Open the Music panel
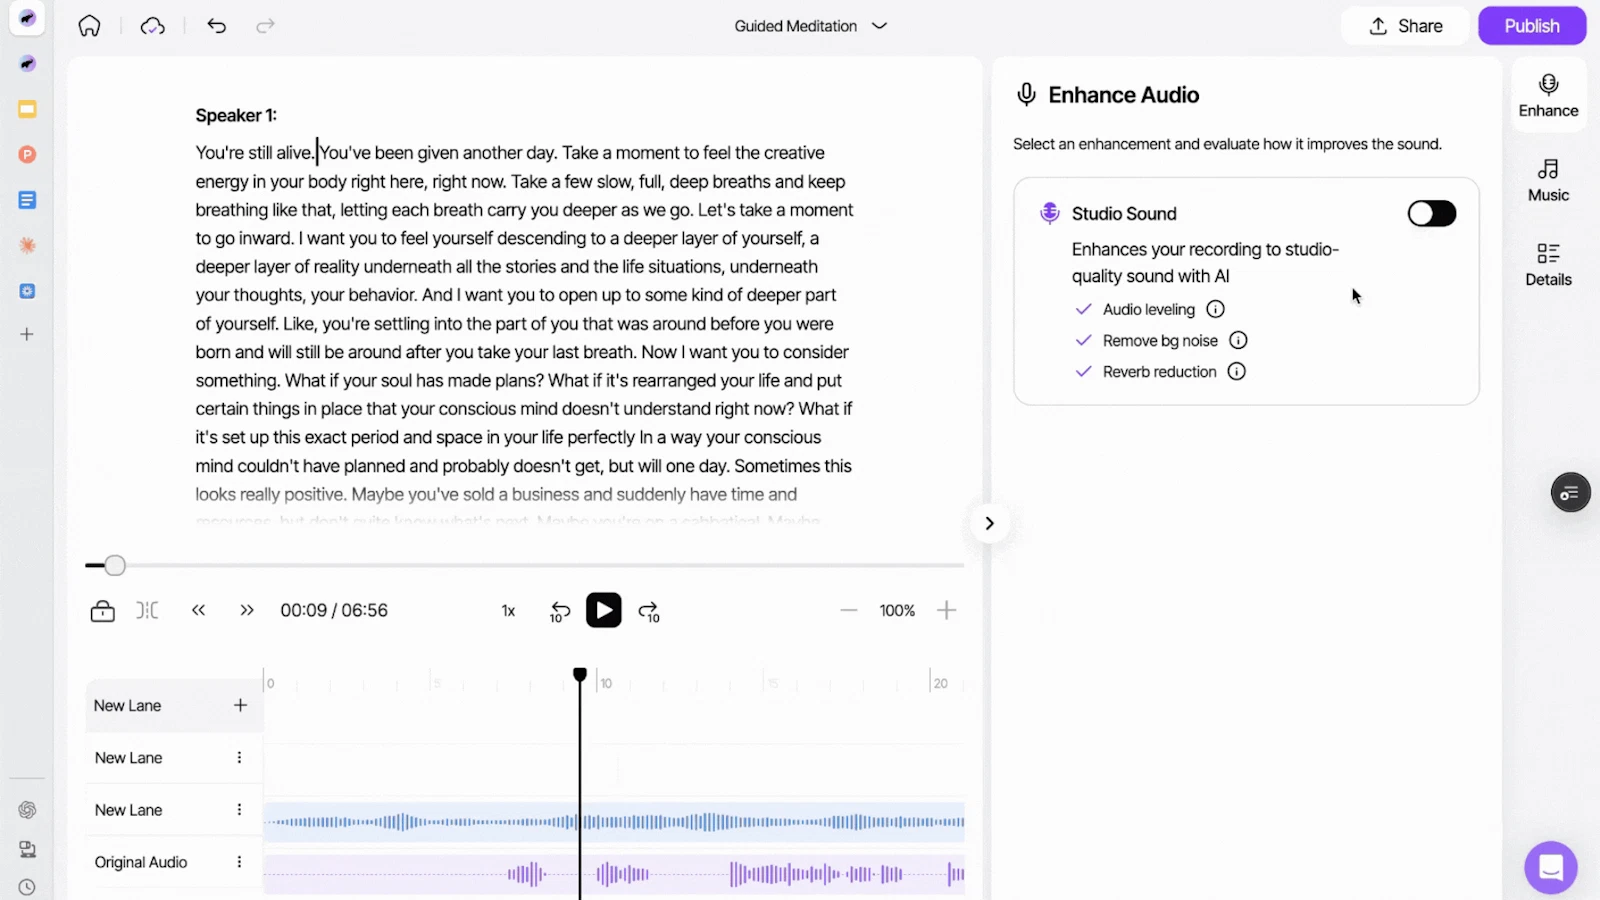Viewport: 1600px width, 900px height. (1547, 180)
